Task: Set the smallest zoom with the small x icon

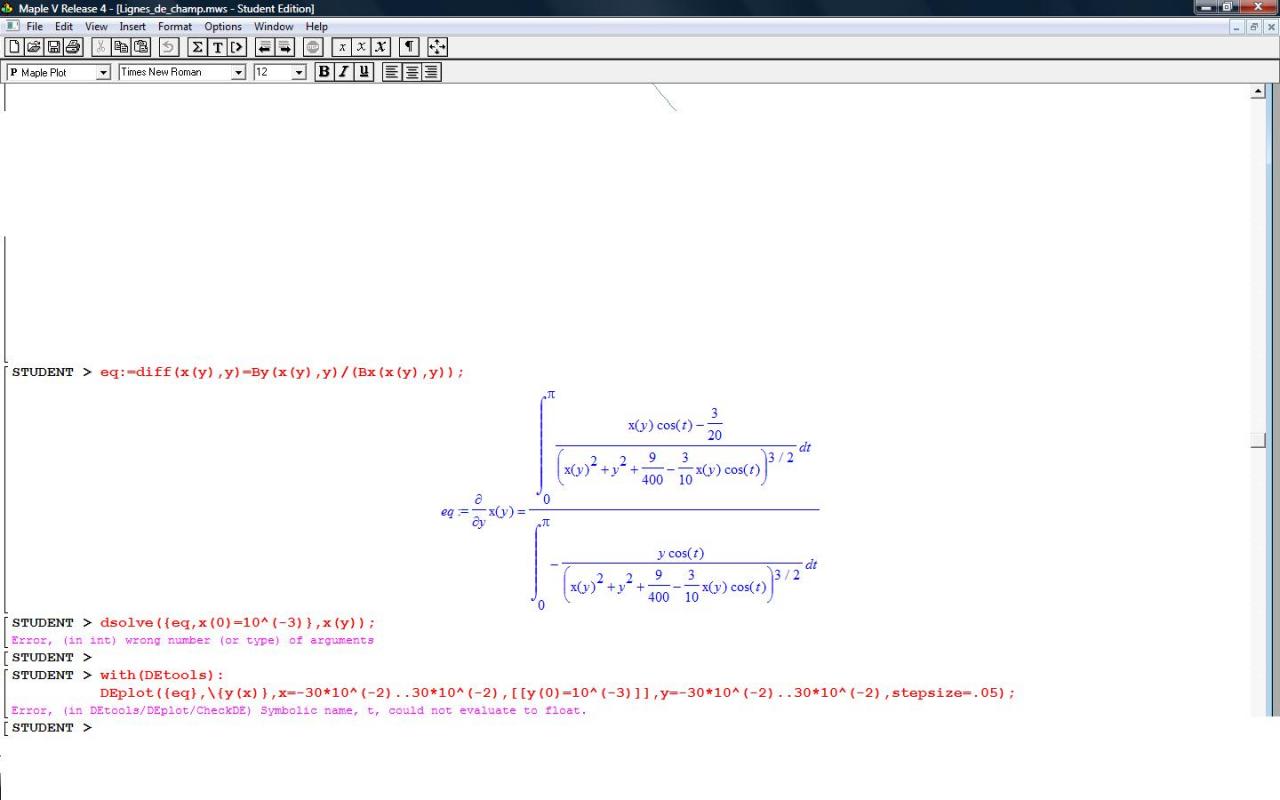Action: [x=342, y=47]
